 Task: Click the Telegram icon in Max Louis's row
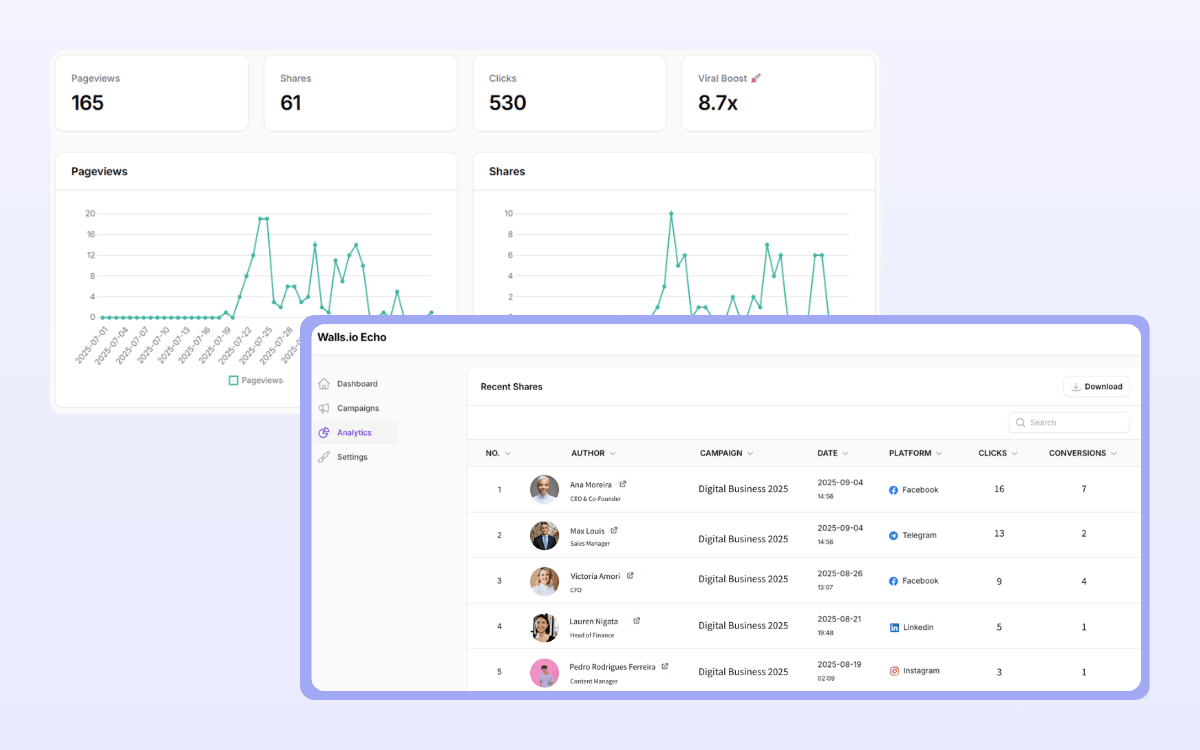894,535
